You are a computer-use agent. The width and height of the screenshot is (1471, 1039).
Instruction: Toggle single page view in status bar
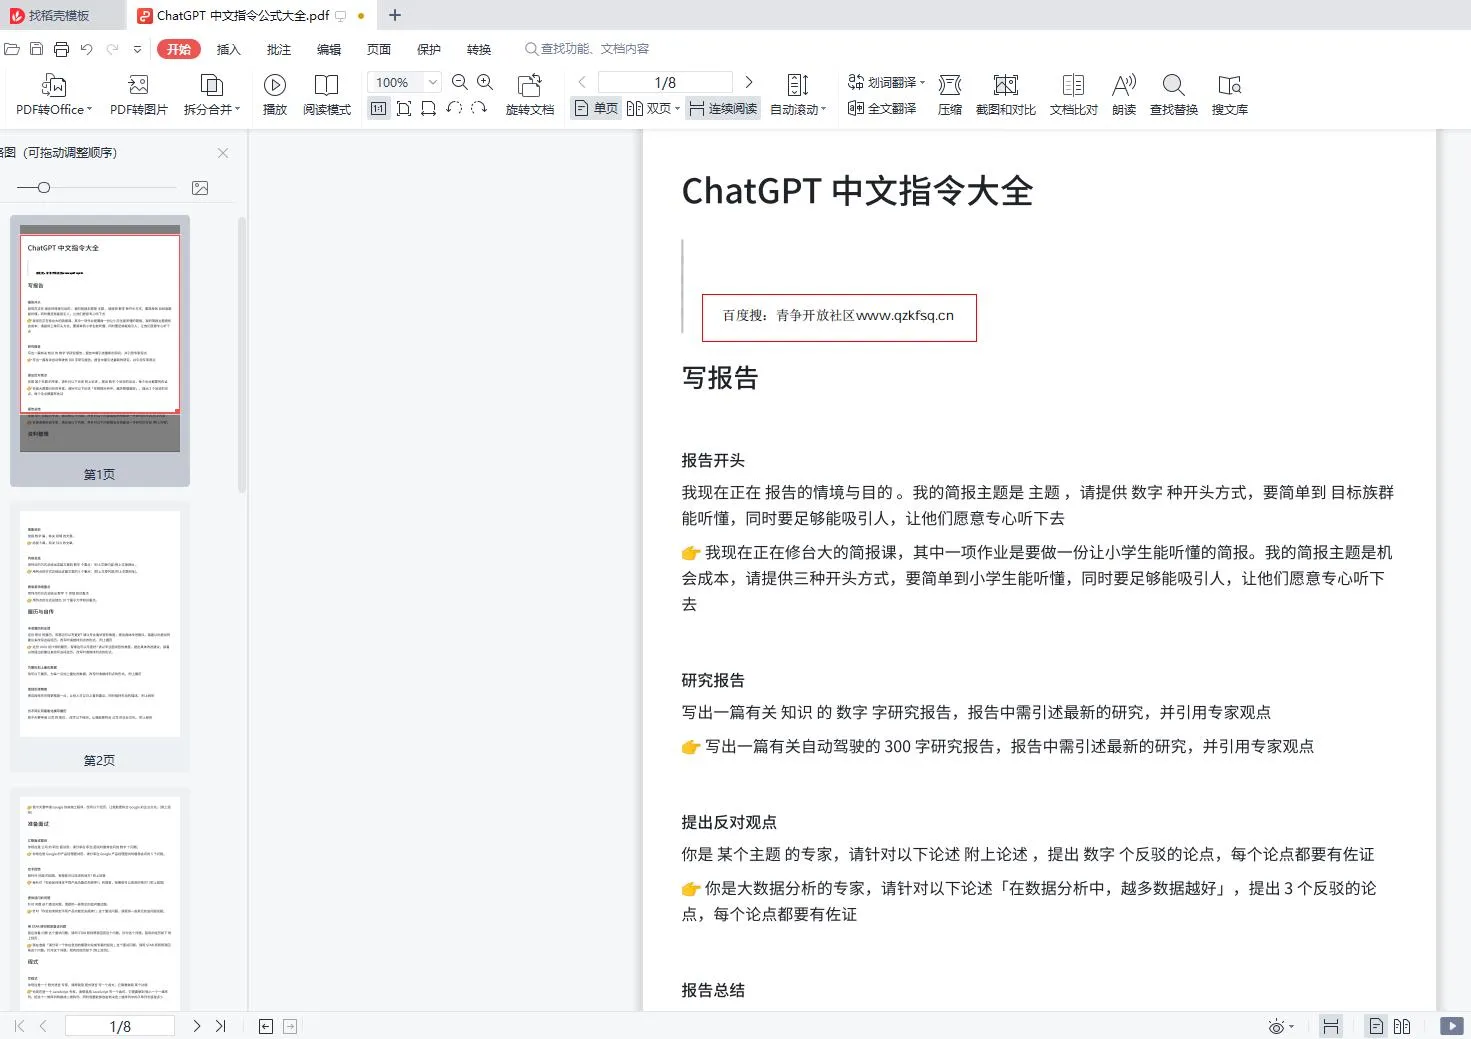(x=1377, y=1026)
